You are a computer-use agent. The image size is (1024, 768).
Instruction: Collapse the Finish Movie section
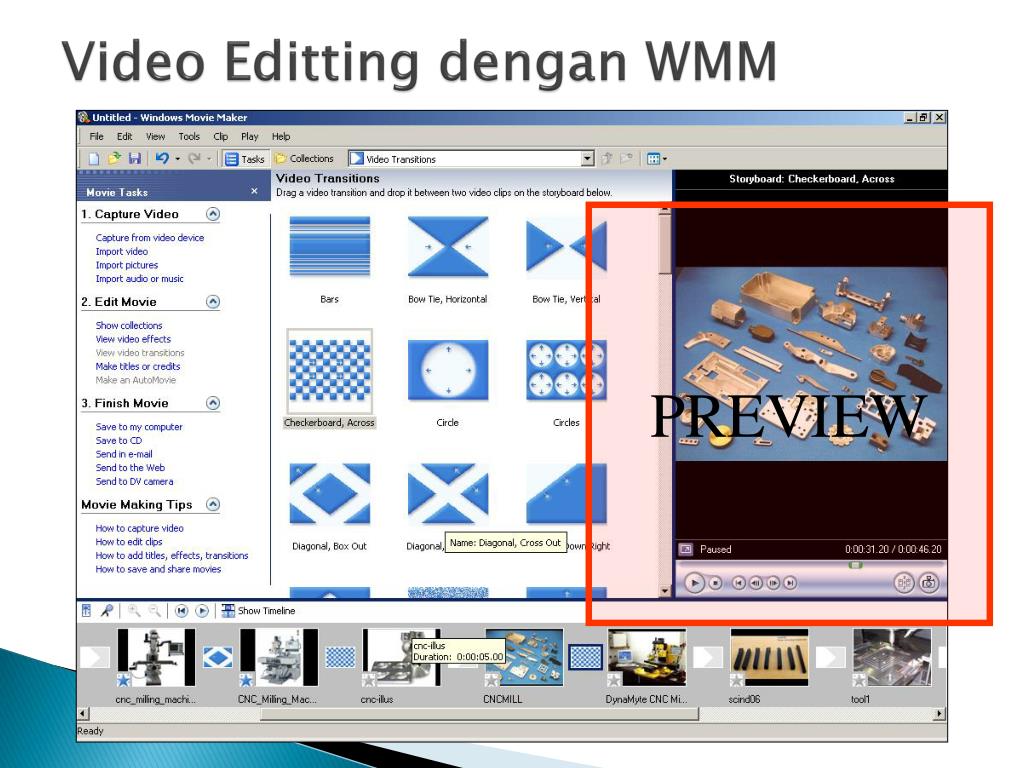pyautogui.click(x=213, y=403)
